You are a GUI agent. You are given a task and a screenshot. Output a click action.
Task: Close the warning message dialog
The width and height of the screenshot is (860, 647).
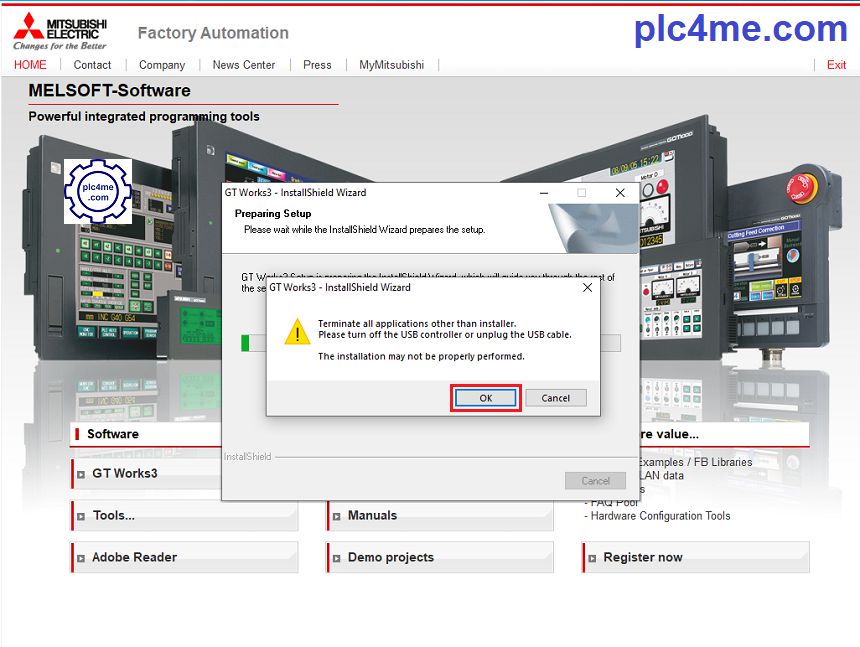(586, 287)
